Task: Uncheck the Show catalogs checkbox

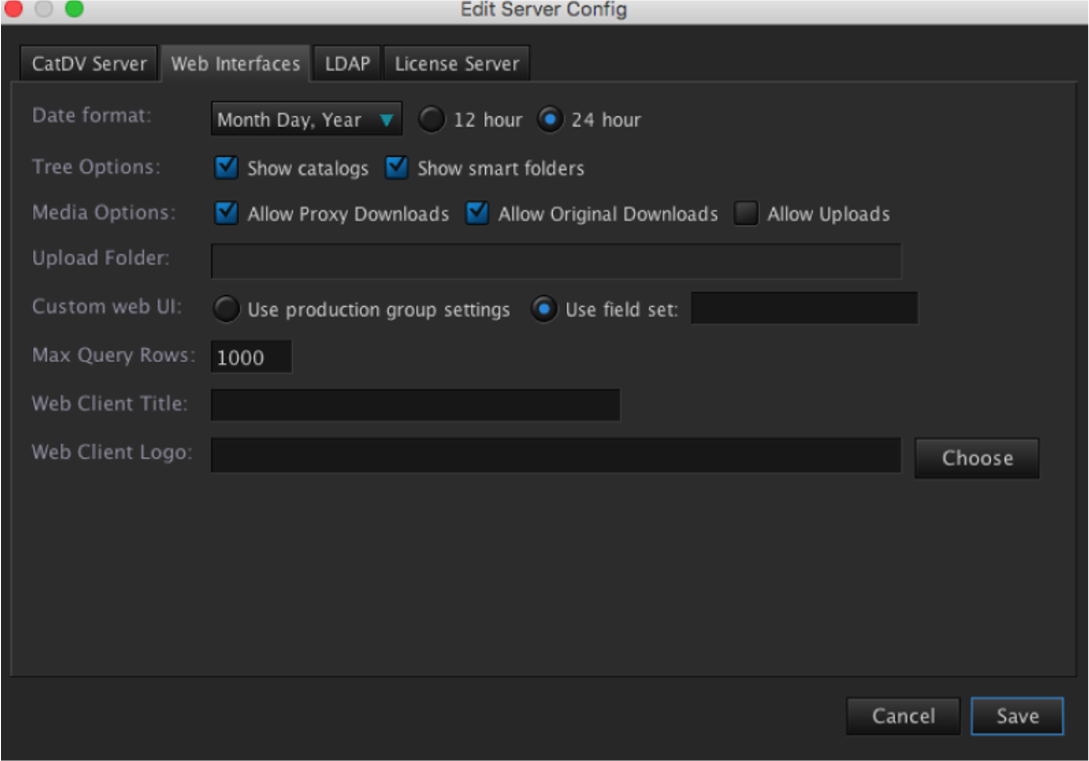Action: click(x=227, y=168)
